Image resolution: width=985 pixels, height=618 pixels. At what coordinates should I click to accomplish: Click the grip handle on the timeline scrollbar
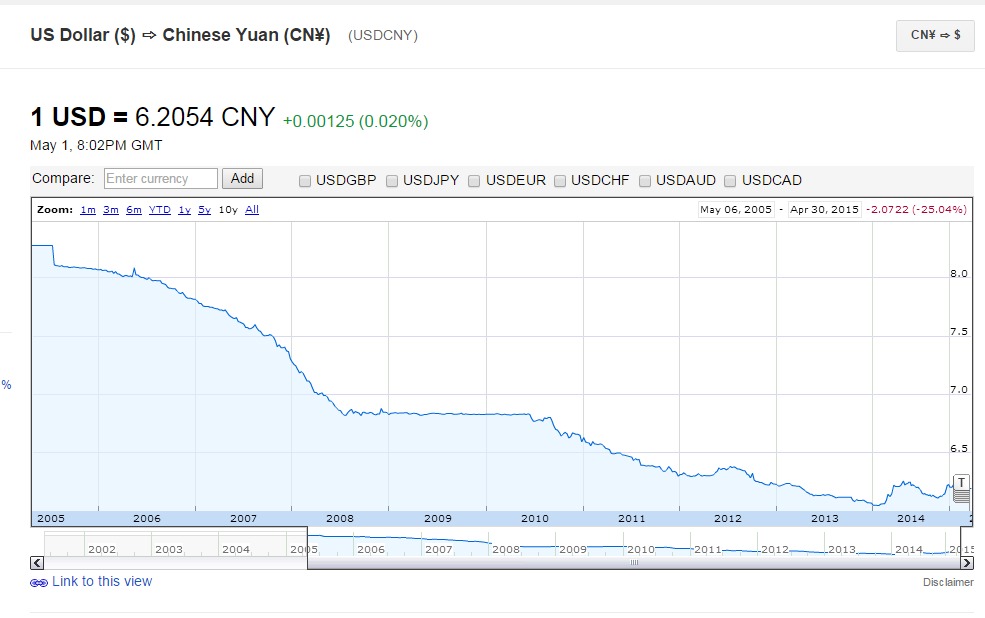(x=632, y=563)
